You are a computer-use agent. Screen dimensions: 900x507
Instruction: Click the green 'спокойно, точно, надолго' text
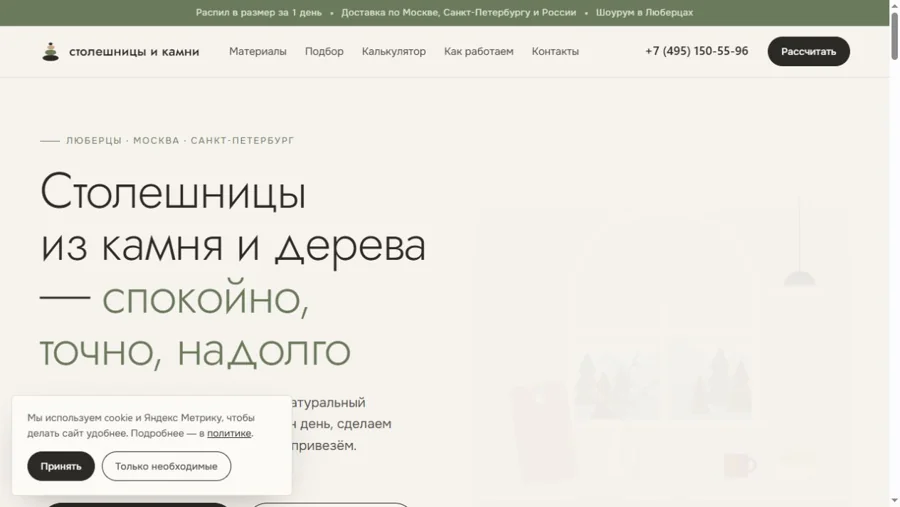[195, 324]
